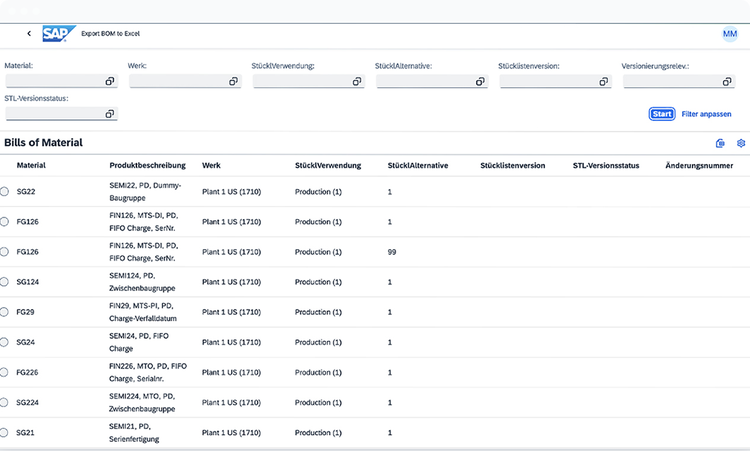
Task: Click into the StücklVerwendung filter field
Action: 309,81
